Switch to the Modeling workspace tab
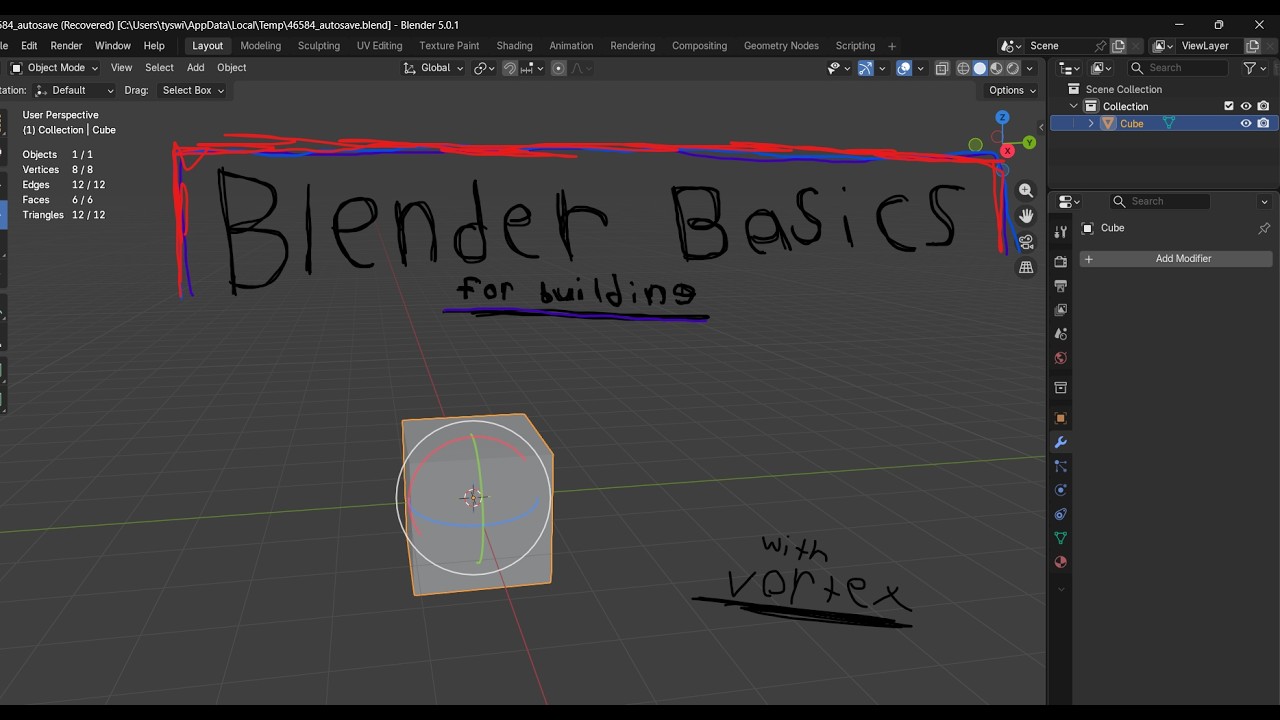 click(x=261, y=46)
